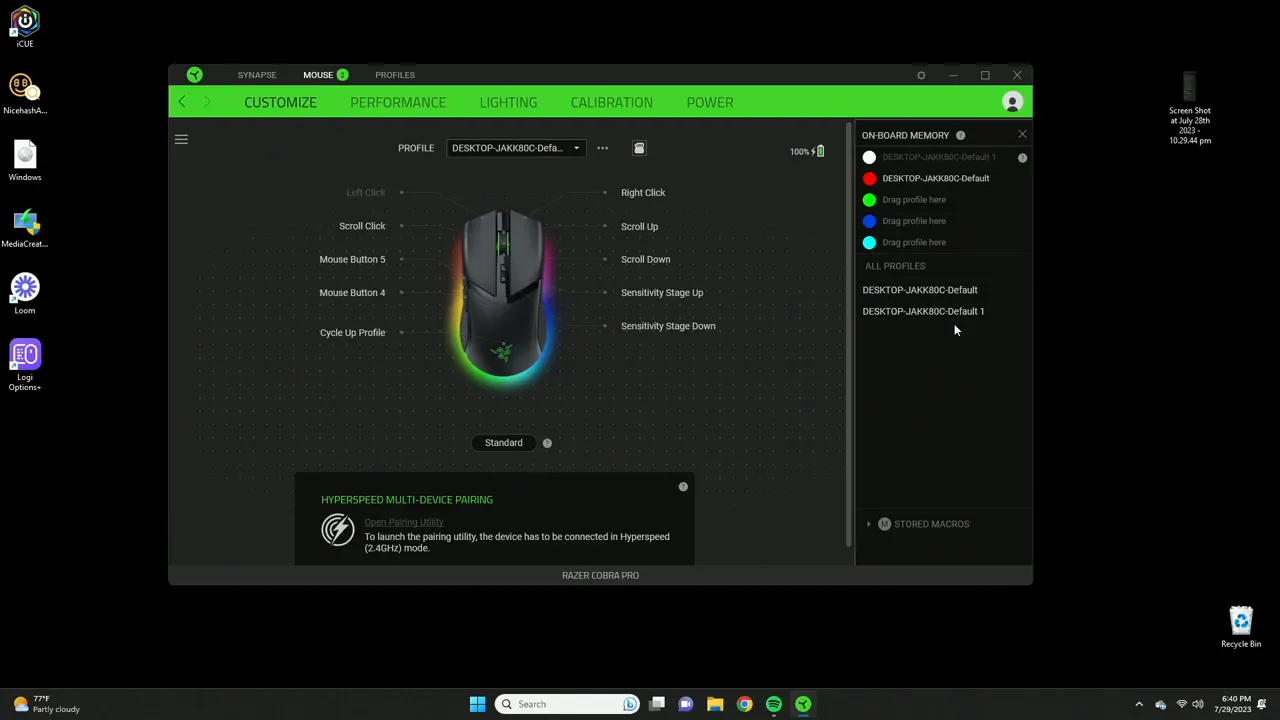Click the ON-BOARD MEMORY help icon
This screenshot has height=720, width=1280.
click(959, 135)
